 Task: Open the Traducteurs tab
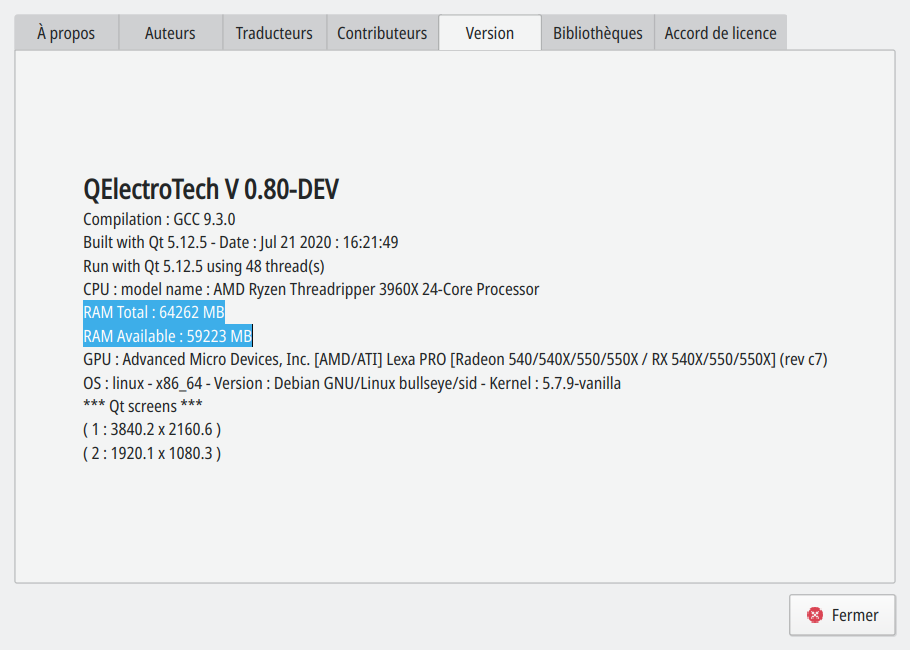tap(274, 33)
